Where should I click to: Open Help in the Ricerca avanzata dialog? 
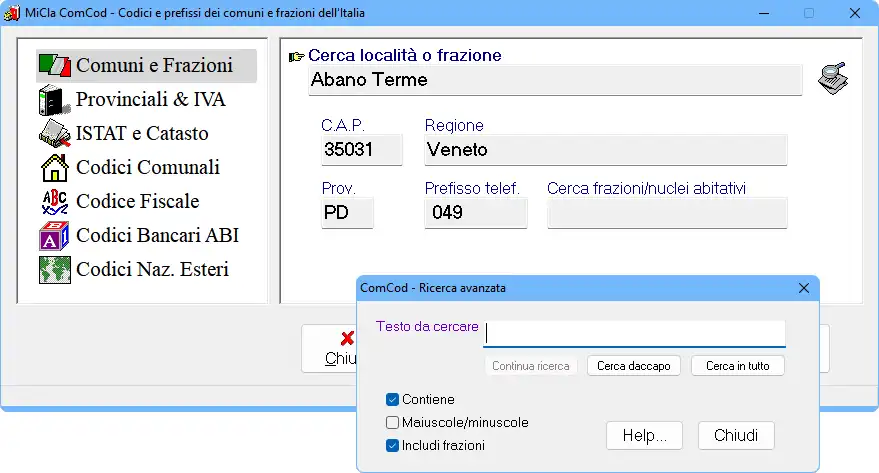click(x=644, y=435)
